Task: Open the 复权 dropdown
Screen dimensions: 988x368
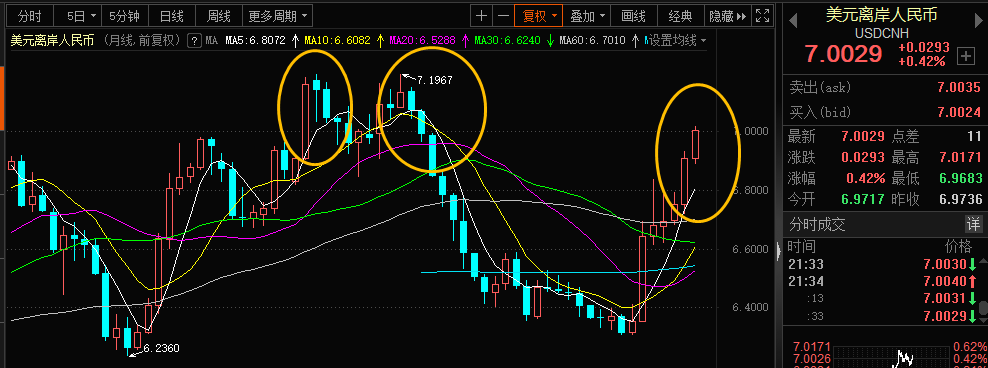Action: pyautogui.click(x=539, y=16)
